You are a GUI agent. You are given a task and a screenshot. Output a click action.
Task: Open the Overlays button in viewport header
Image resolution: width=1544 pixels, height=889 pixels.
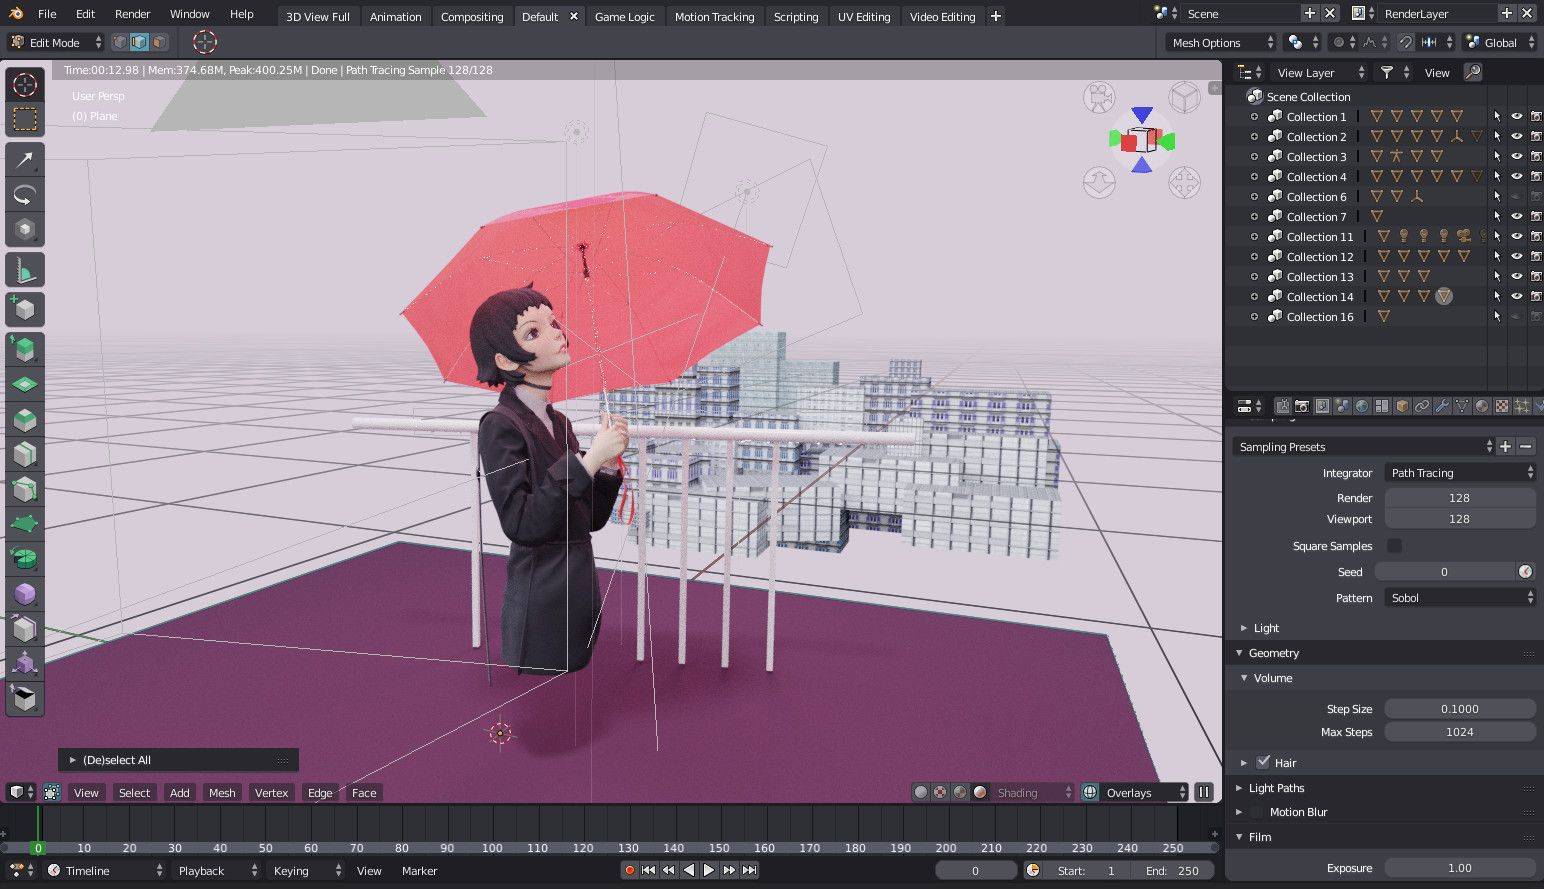click(1134, 793)
